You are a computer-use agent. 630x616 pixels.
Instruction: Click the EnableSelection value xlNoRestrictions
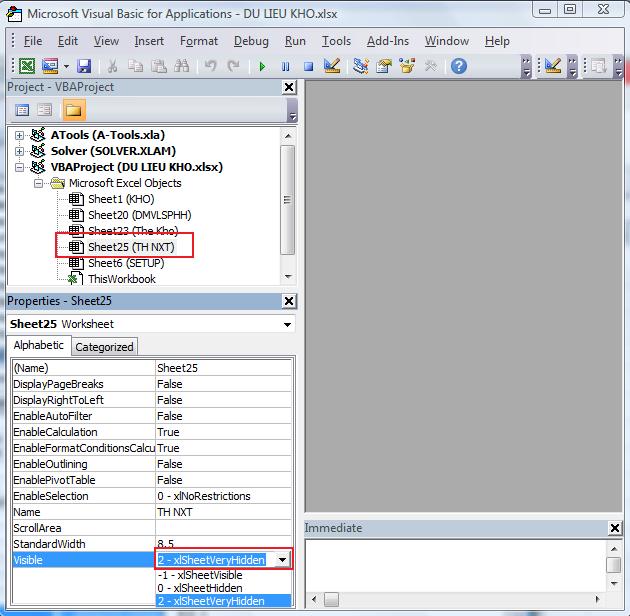pyautogui.click(x=223, y=496)
